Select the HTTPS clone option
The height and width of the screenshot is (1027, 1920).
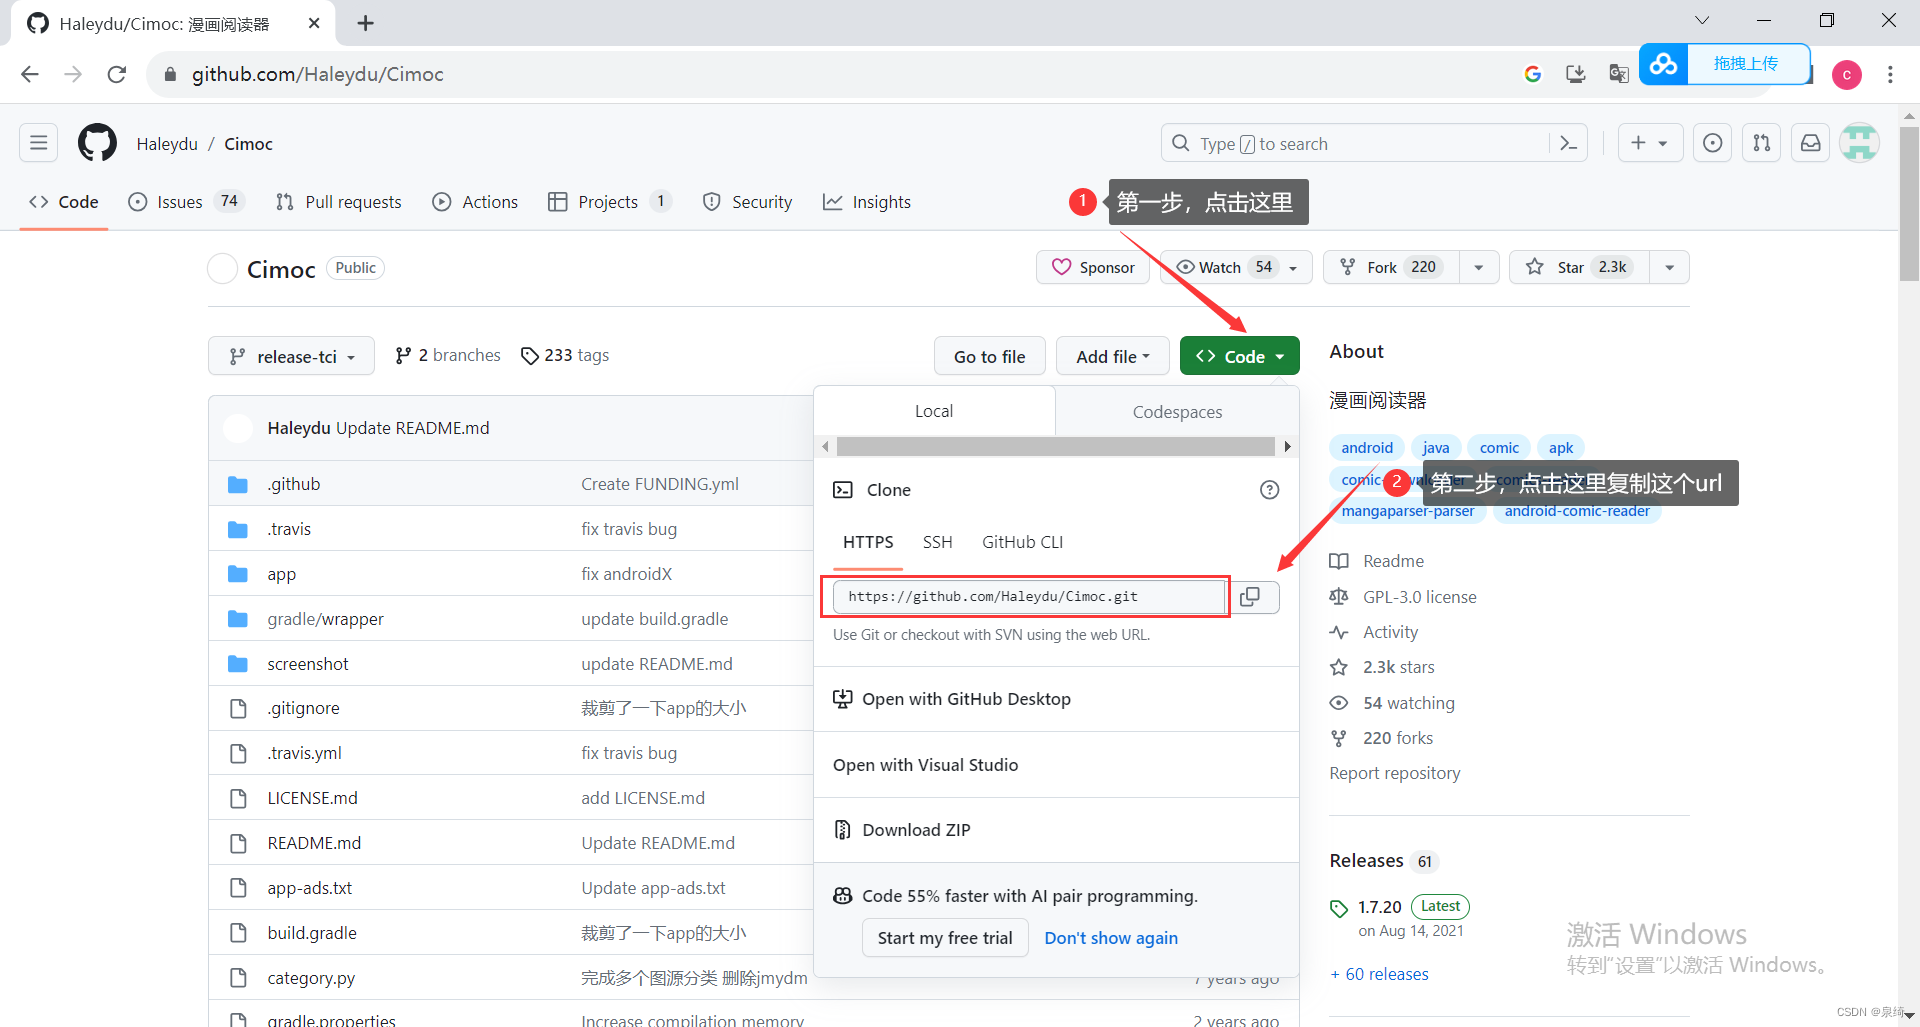click(868, 542)
